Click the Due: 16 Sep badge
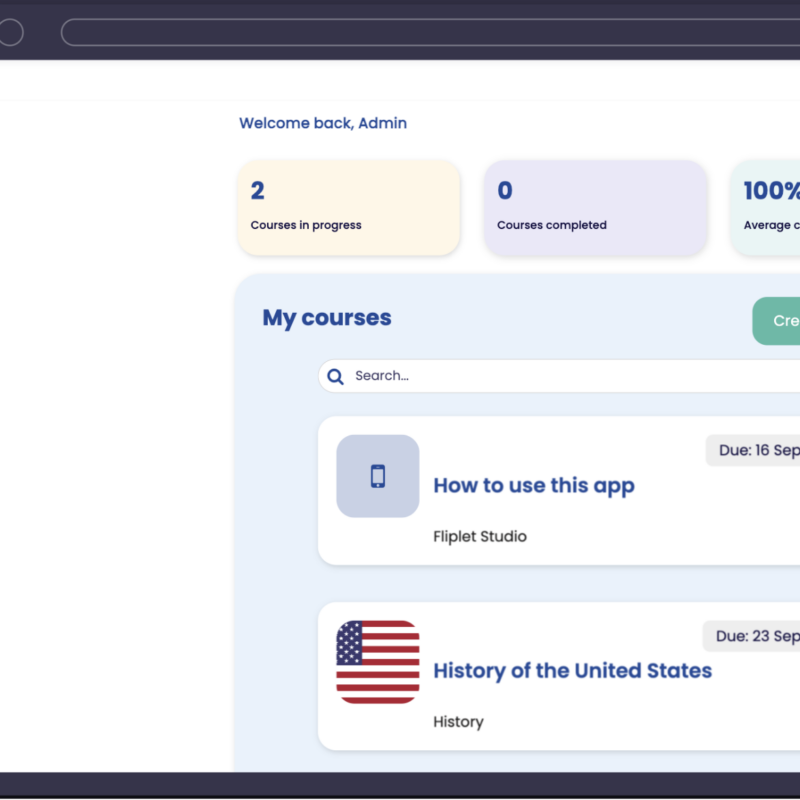800x800 pixels. point(753,450)
